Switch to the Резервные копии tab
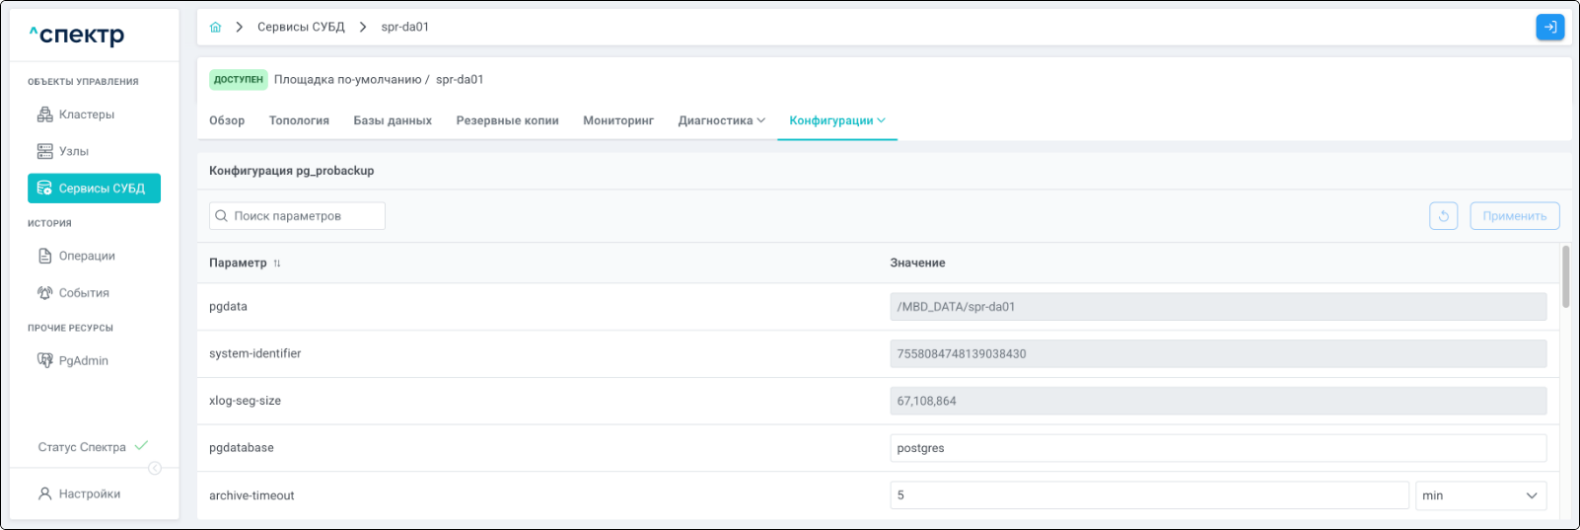 507,121
